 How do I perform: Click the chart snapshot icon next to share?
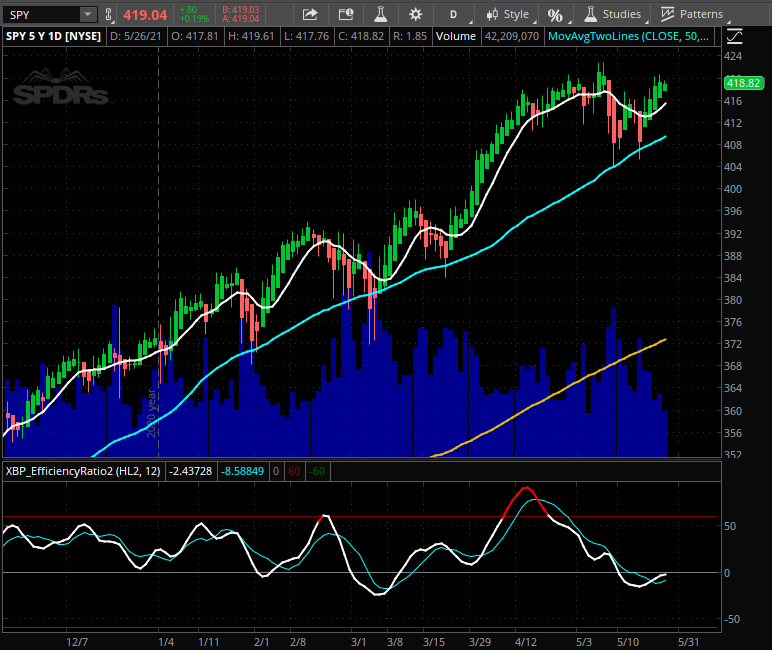[x=345, y=15]
